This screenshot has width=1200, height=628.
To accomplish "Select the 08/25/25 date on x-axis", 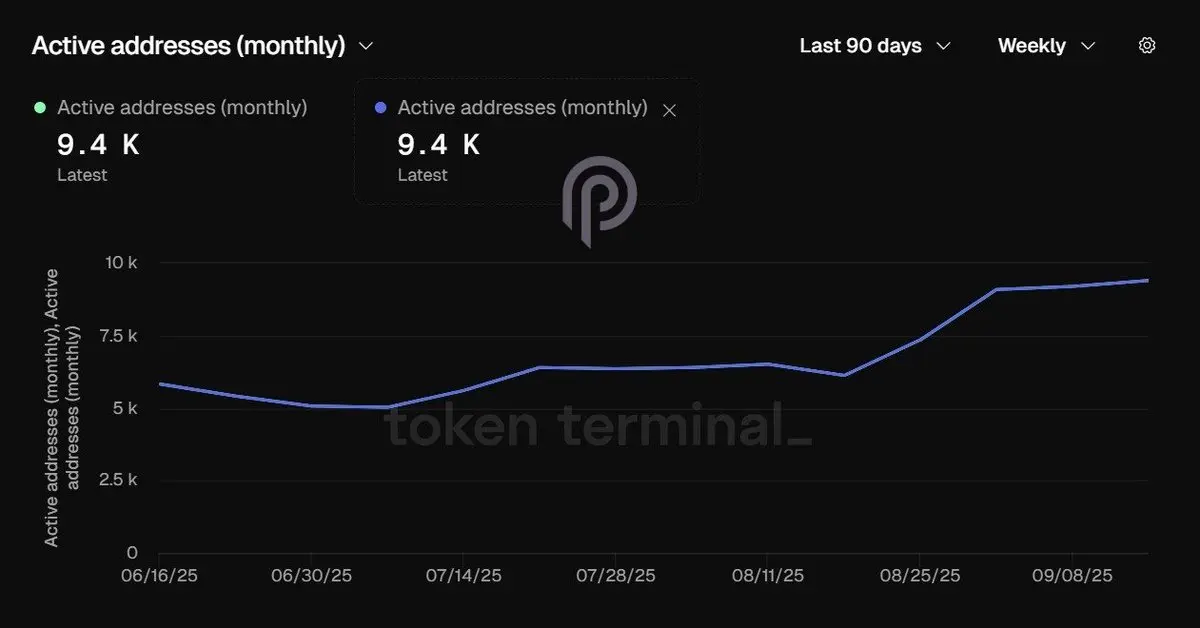I will pyautogui.click(x=920, y=577).
